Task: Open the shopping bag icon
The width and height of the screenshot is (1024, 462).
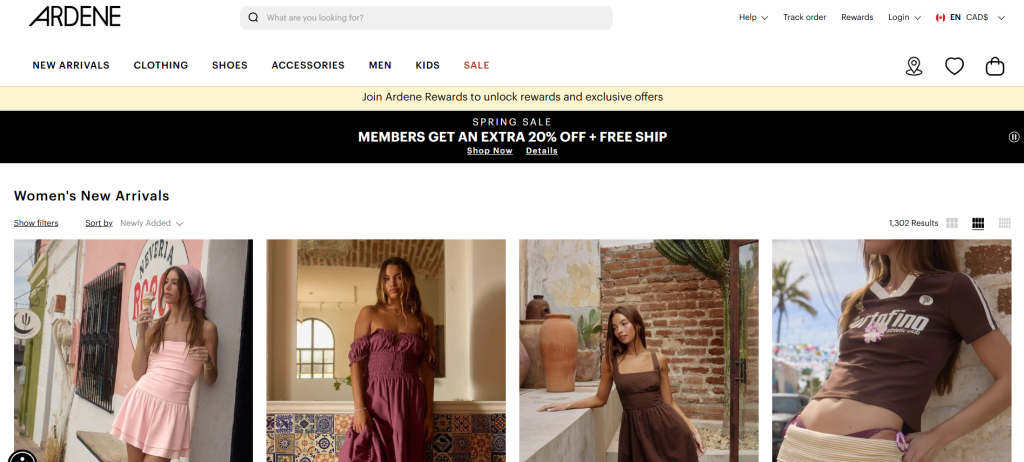Action: (994, 66)
